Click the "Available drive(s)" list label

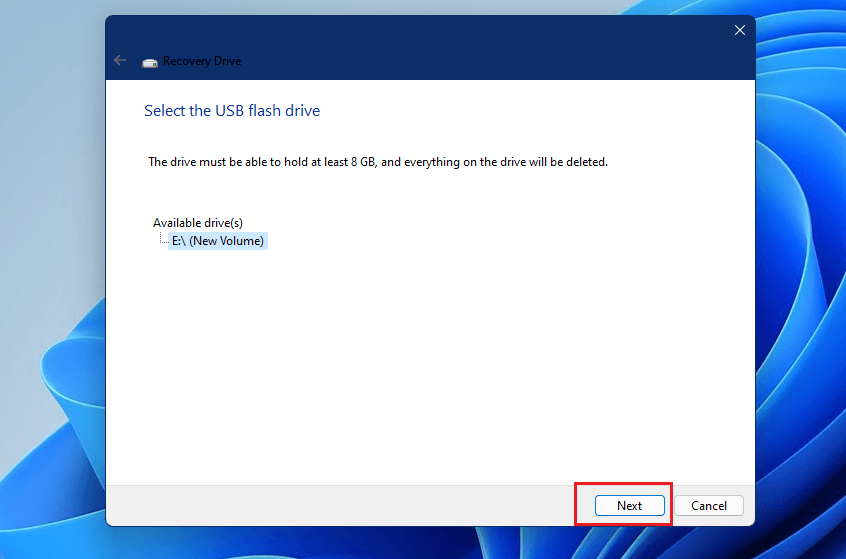point(198,222)
